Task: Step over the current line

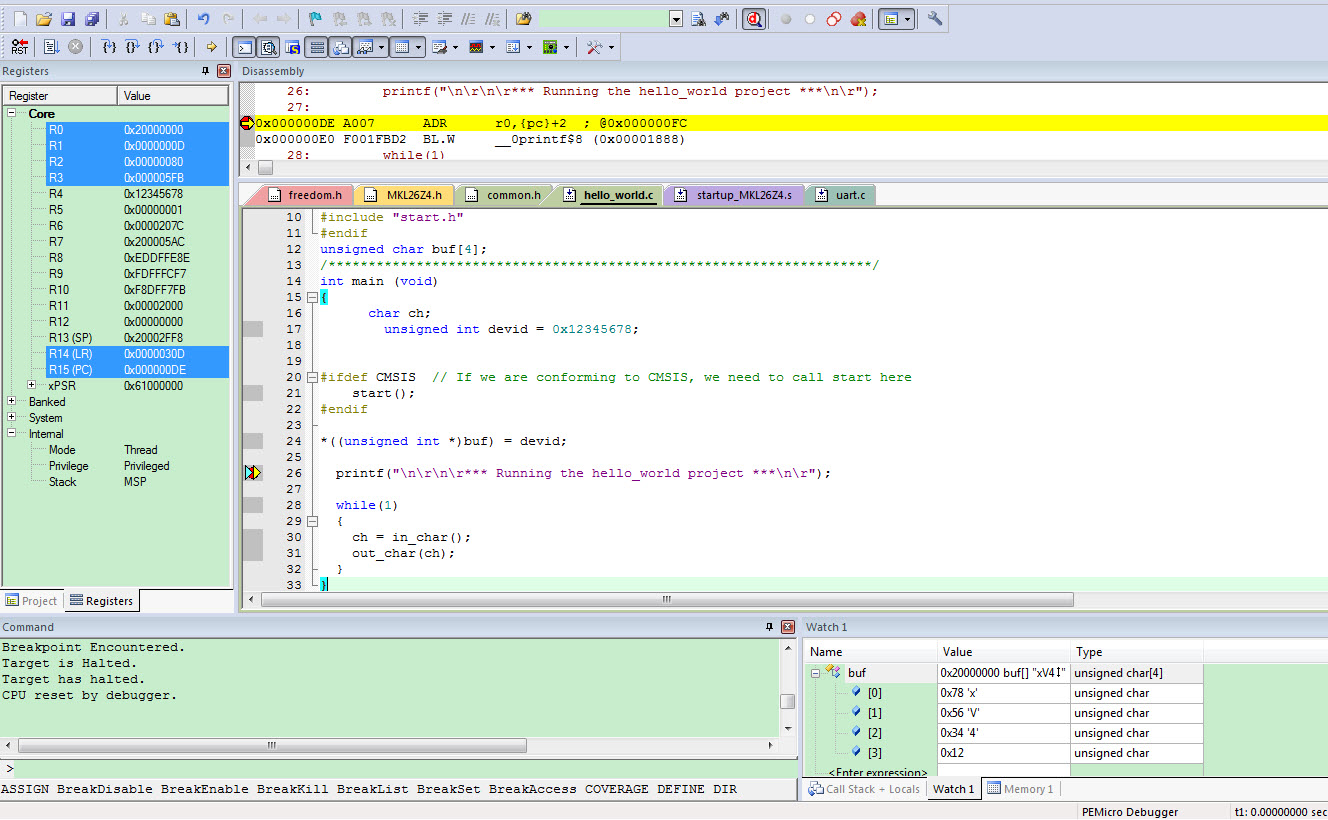Action: click(132, 47)
